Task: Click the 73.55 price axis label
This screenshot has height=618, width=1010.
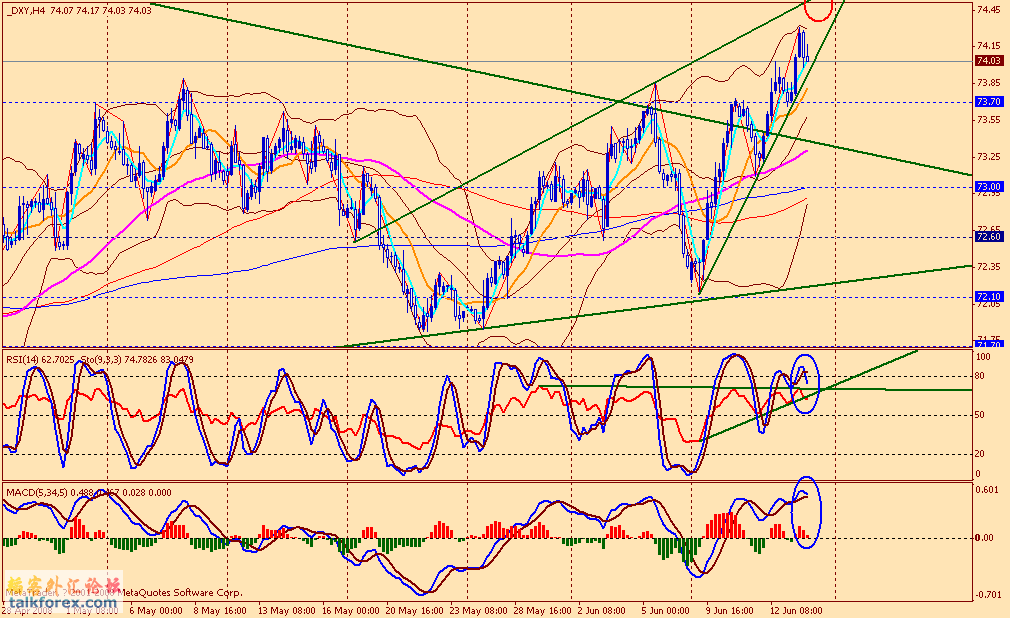Action: point(988,119)
